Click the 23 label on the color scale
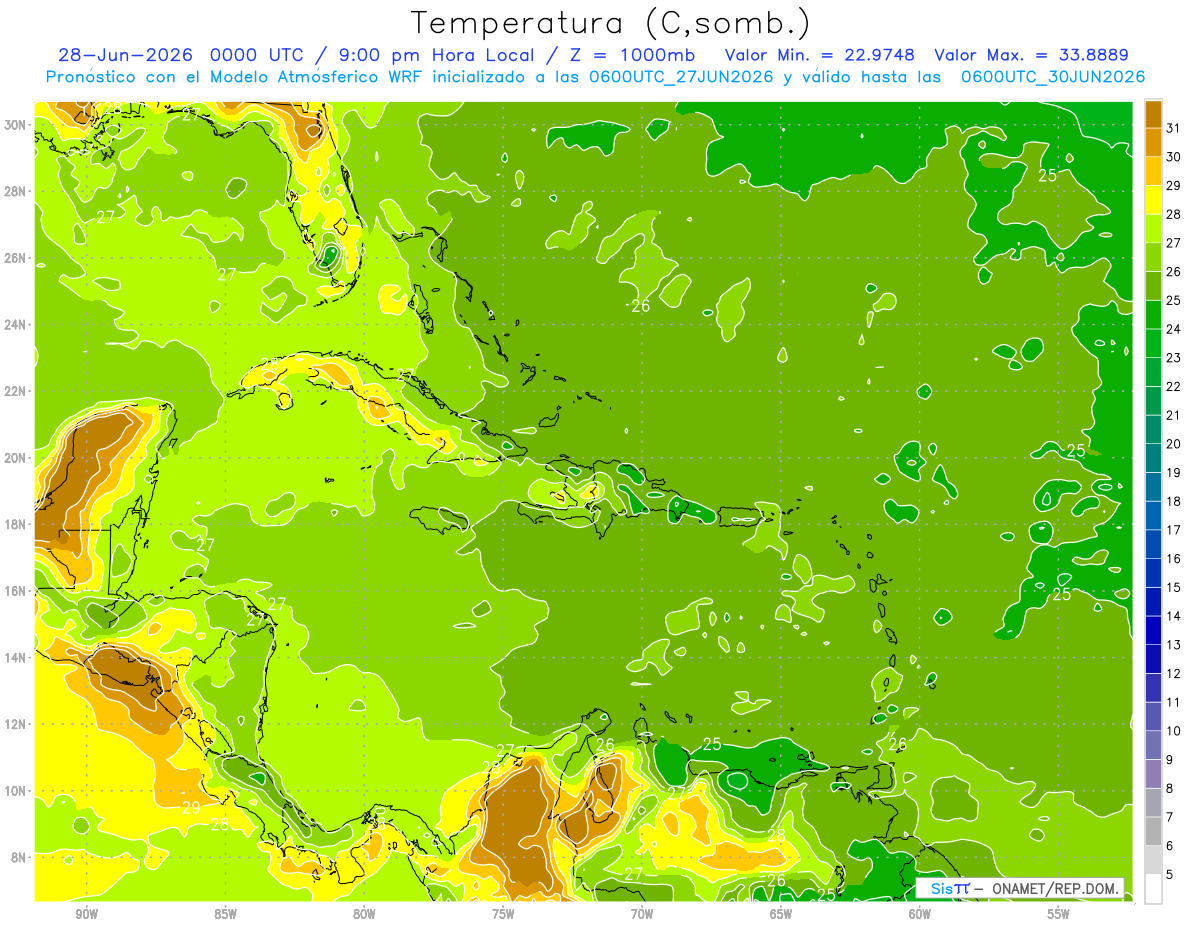Screen dimensions: 1200x927 (1174, 358)
